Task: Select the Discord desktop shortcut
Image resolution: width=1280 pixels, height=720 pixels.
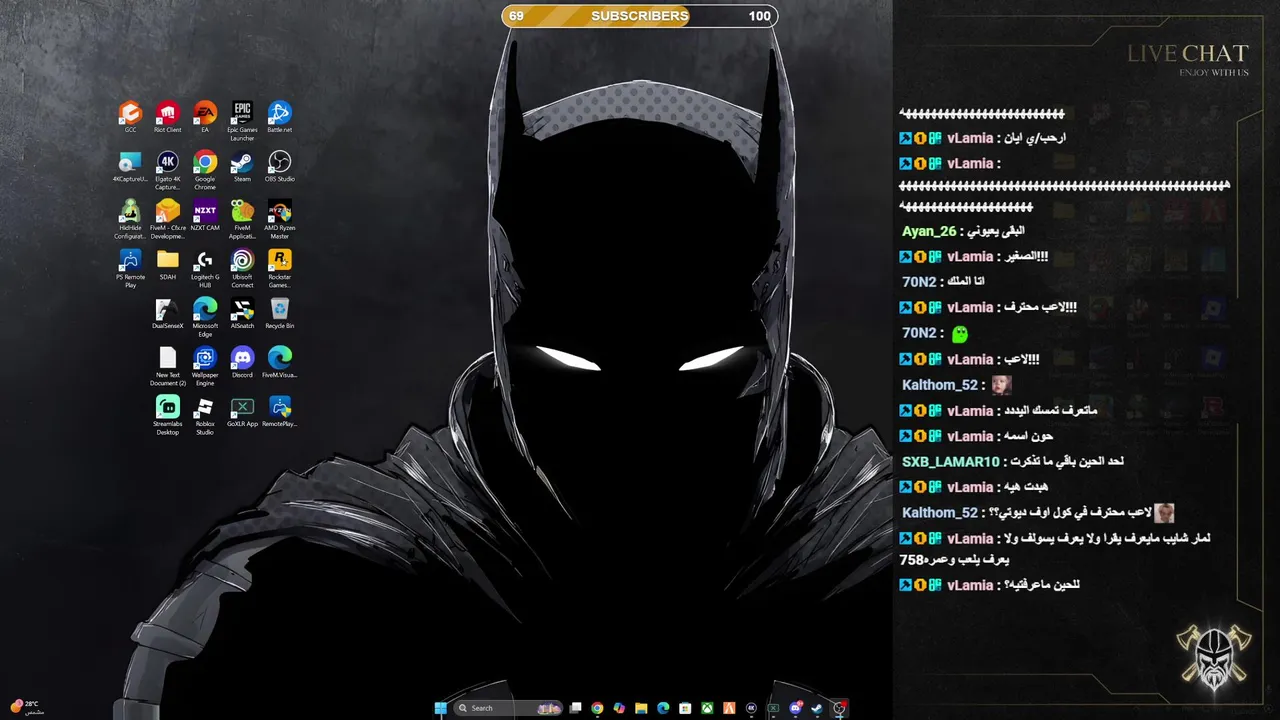Action: (x=242, y=362)
